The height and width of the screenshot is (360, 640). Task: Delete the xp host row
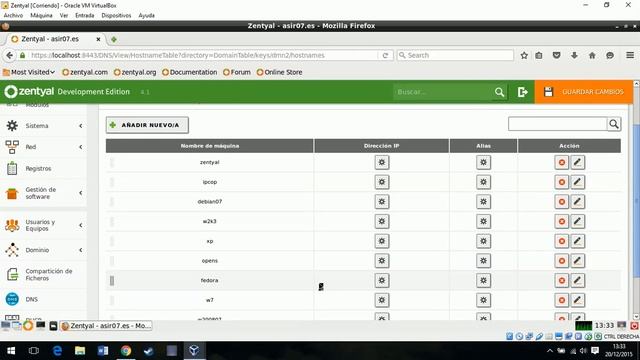coord(562,241)
